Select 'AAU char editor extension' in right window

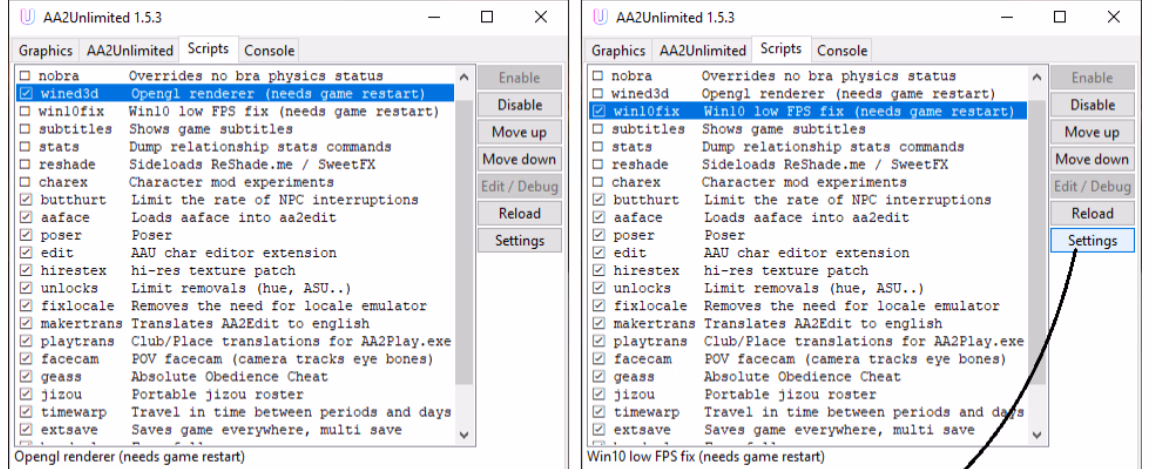(807, 253)
